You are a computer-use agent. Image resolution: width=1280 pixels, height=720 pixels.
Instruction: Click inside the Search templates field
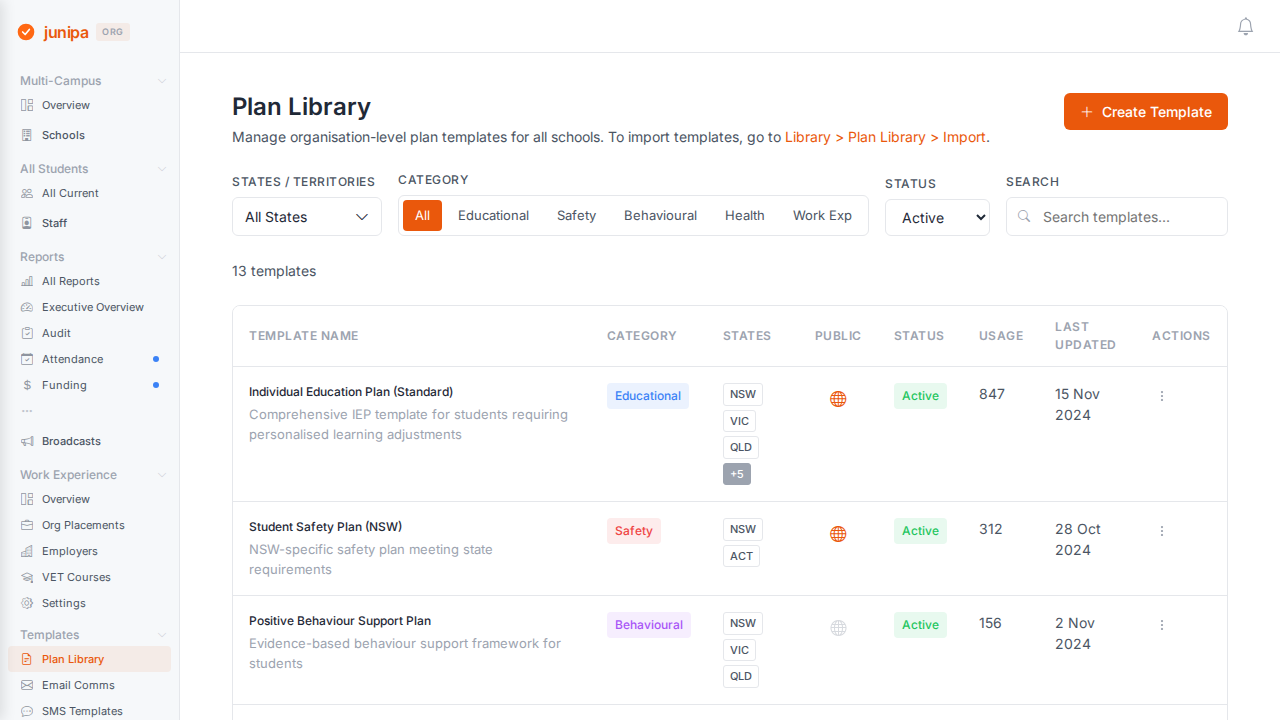(1116, 216)
